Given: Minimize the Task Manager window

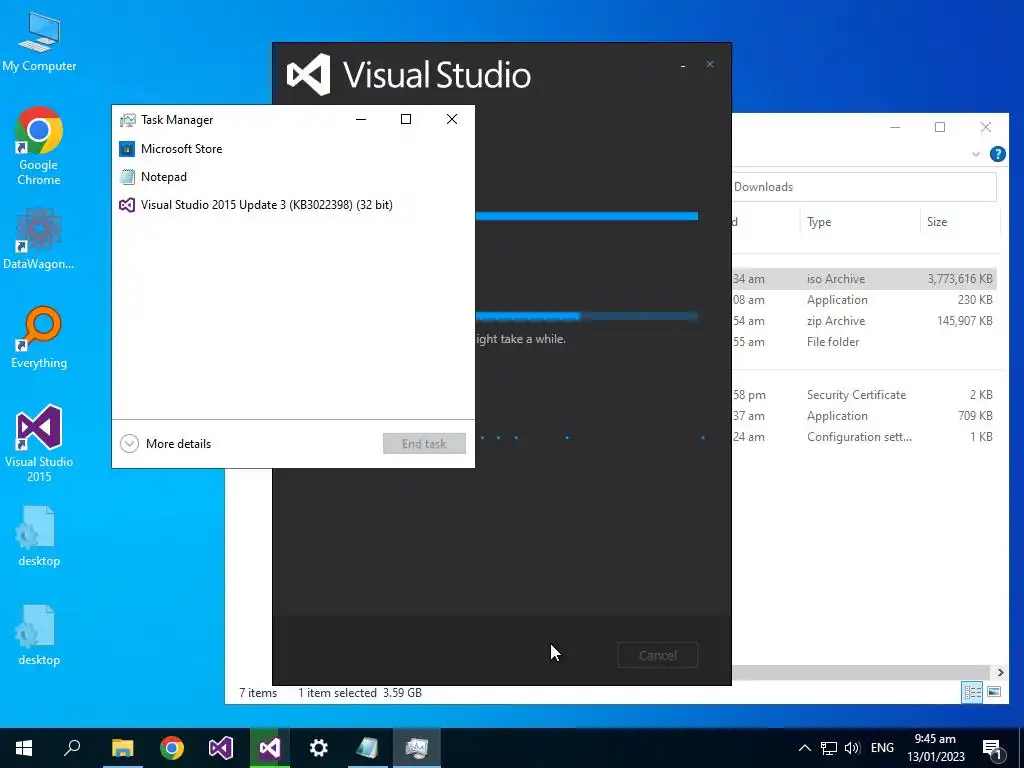Looking at the screenshot, I should [x=360, y=119].
